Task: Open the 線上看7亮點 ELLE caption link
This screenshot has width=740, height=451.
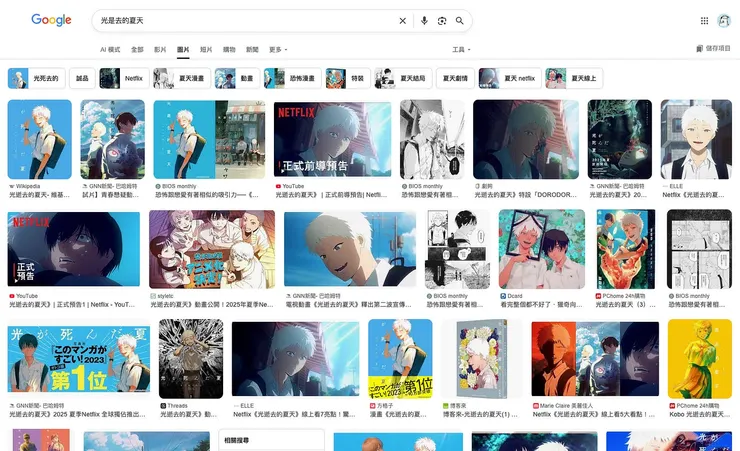Action: pos(294,414)
